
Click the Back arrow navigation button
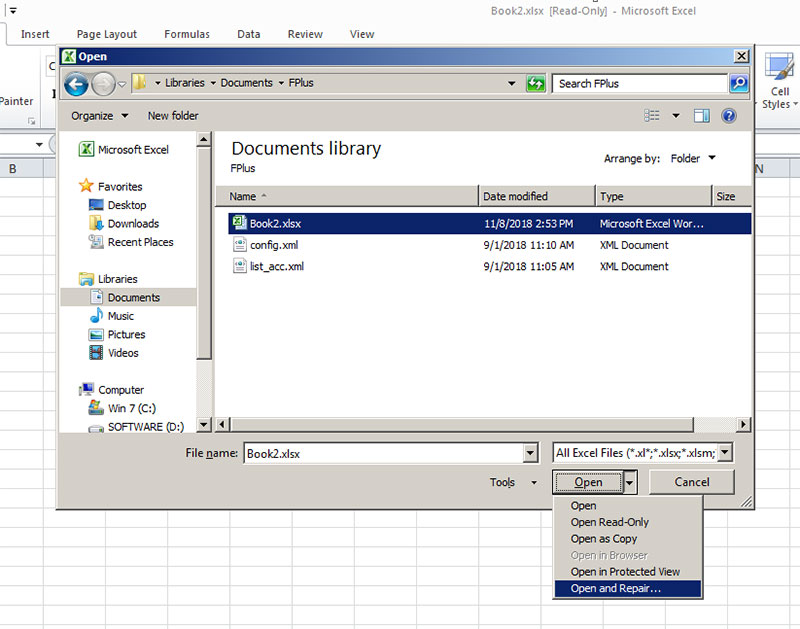tap(77, 84)
